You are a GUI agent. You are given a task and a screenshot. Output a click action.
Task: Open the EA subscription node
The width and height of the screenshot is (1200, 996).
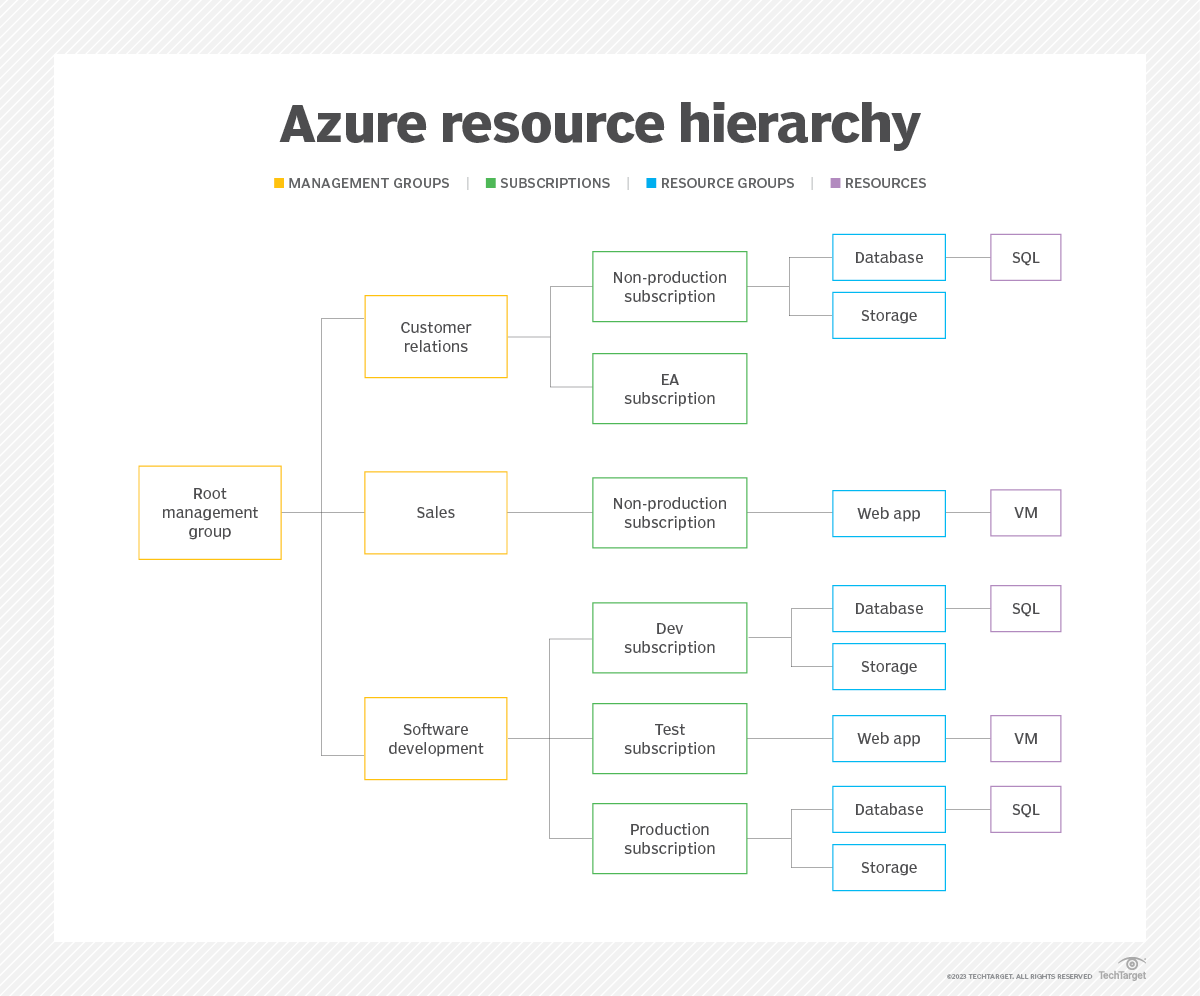pos(669,388)
